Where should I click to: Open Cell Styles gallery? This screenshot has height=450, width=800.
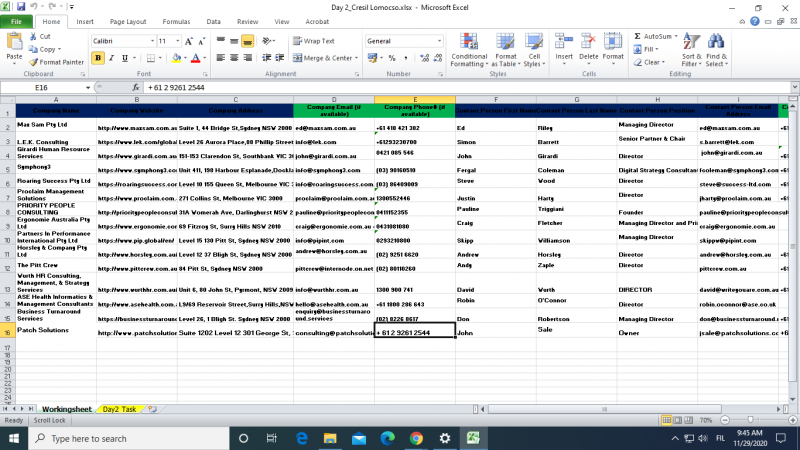[534, 49]
